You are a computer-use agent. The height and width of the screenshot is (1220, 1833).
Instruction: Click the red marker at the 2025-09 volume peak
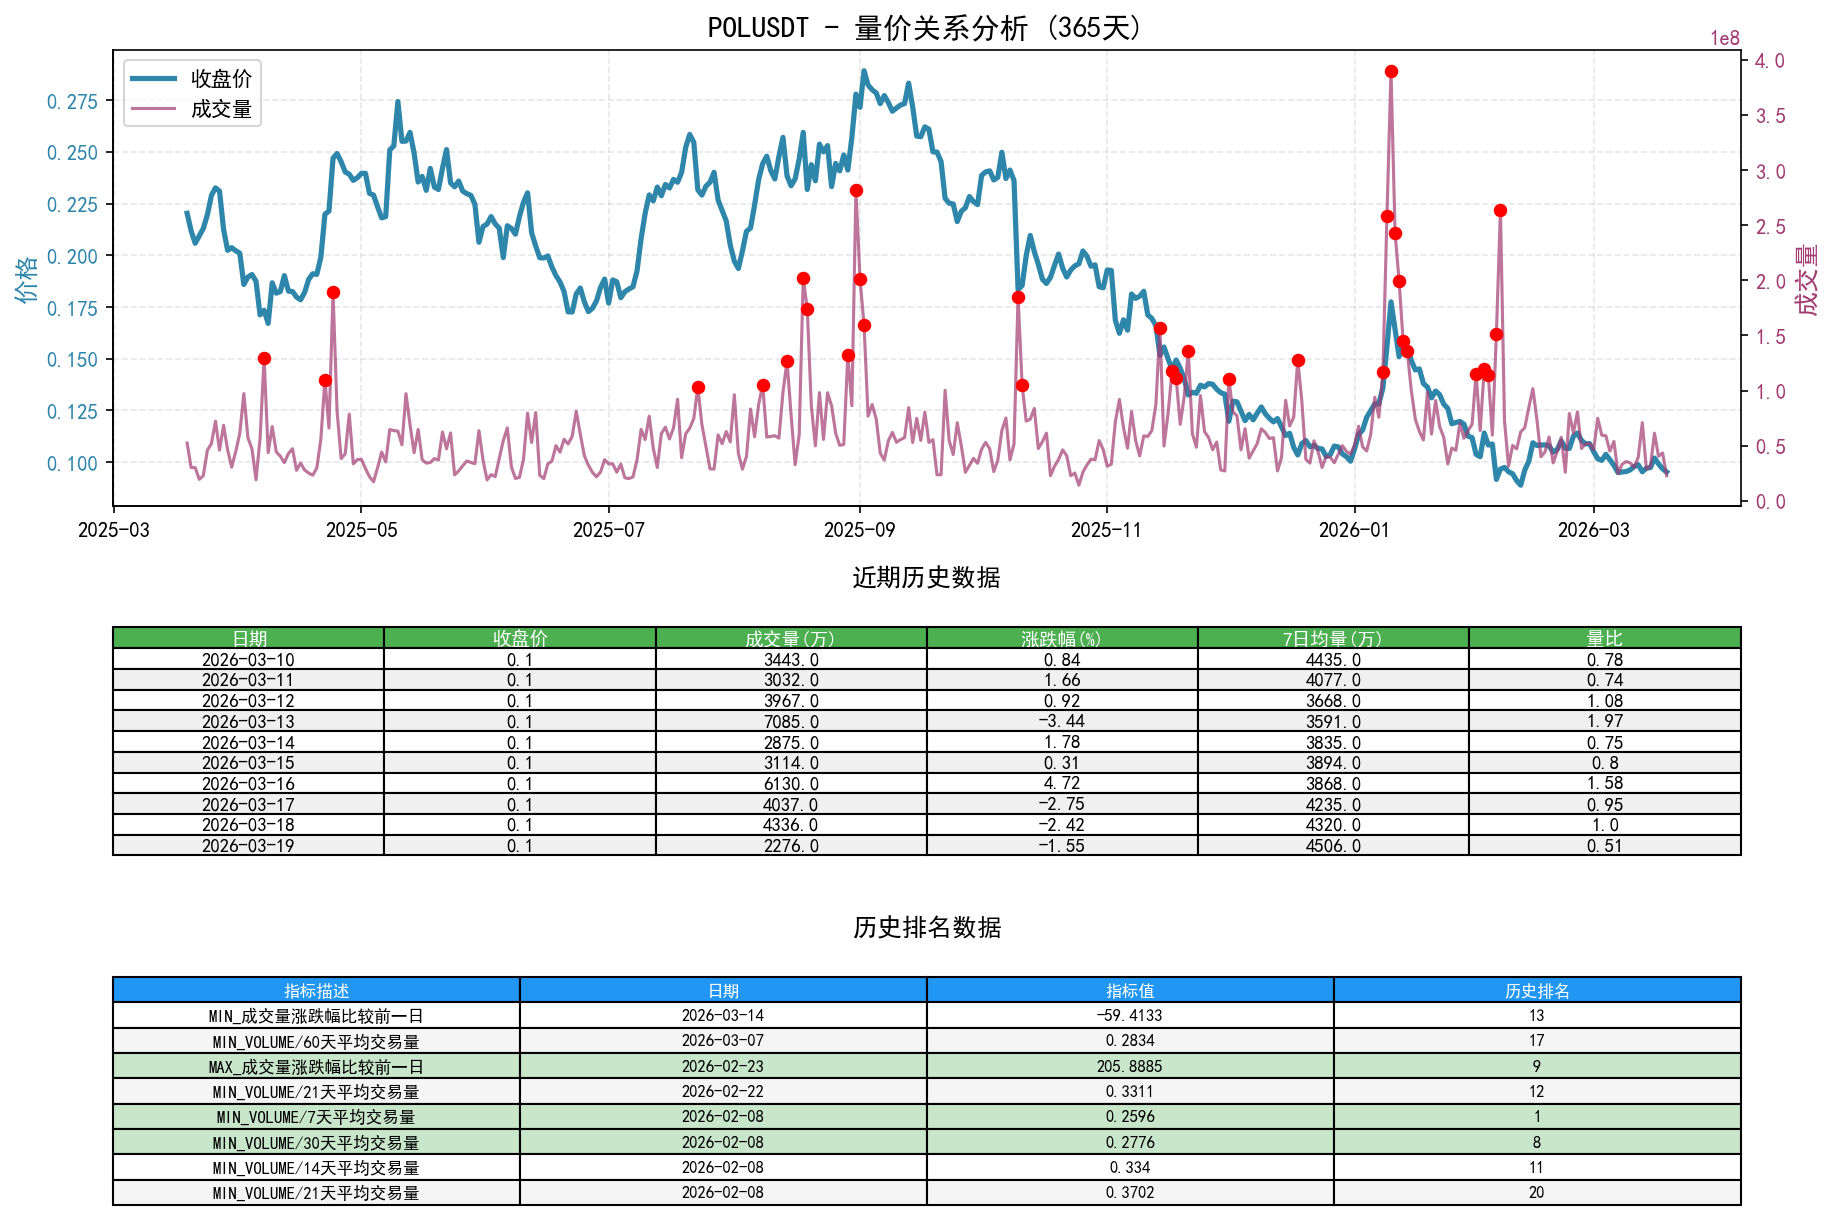tap(856, 188)
